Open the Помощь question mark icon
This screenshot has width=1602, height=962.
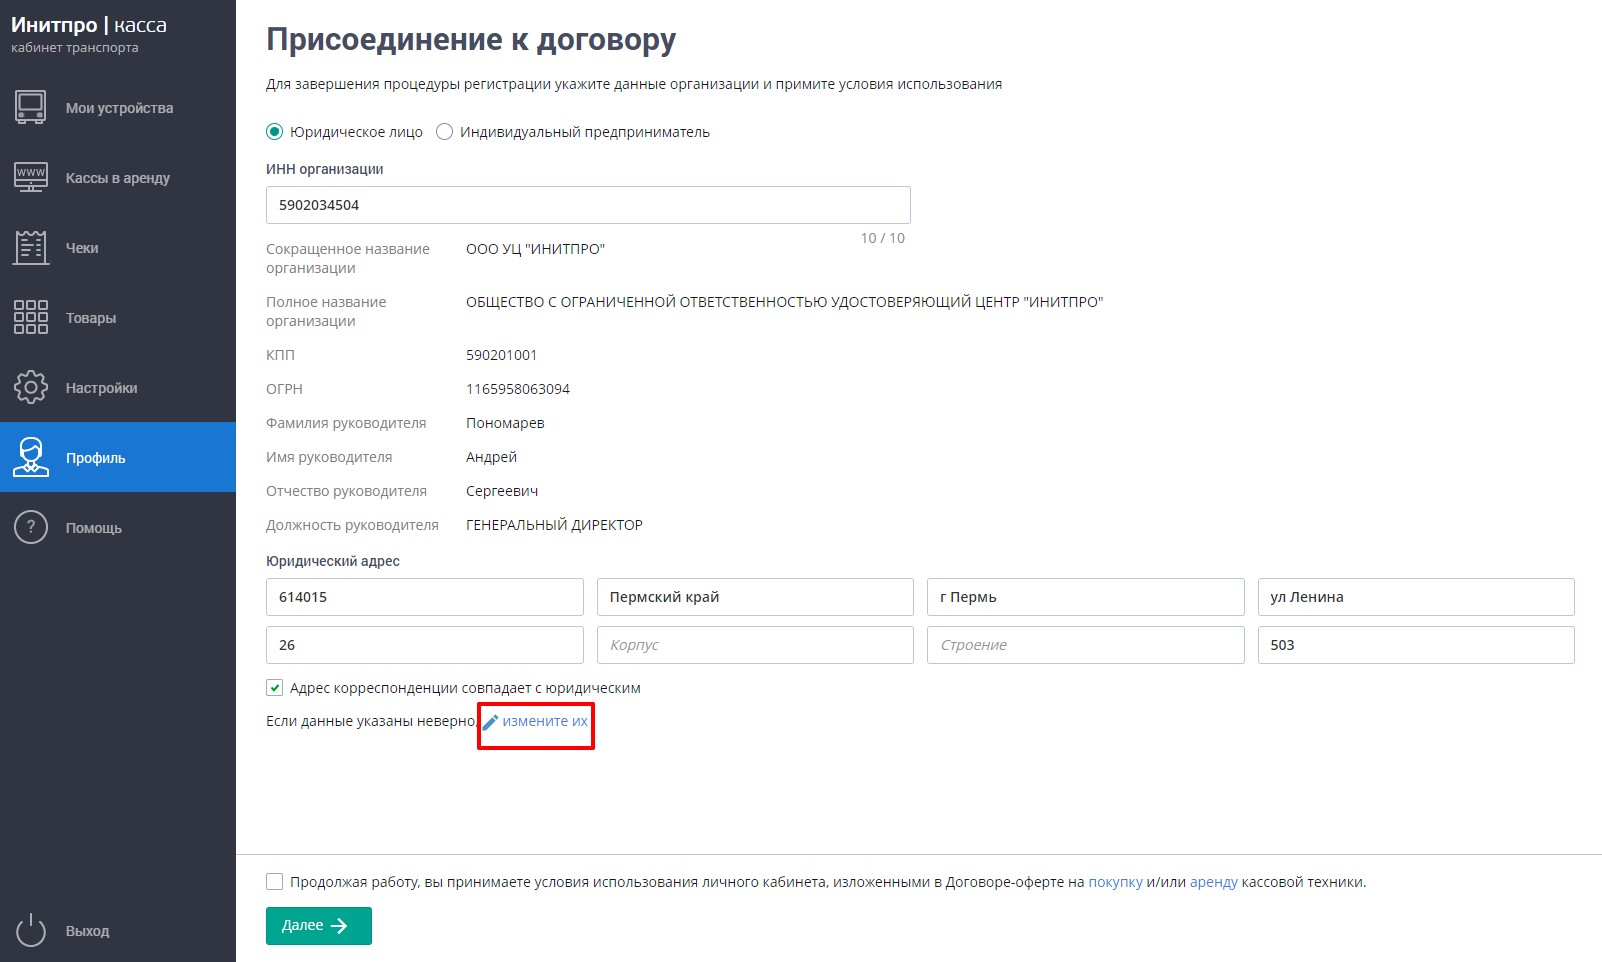[31, 527]
